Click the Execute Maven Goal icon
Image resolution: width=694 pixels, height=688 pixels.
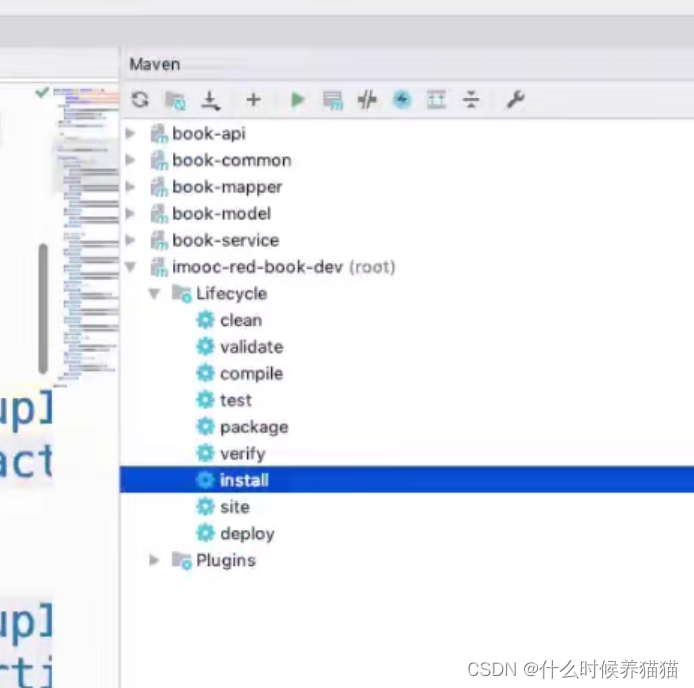point(332,100)
